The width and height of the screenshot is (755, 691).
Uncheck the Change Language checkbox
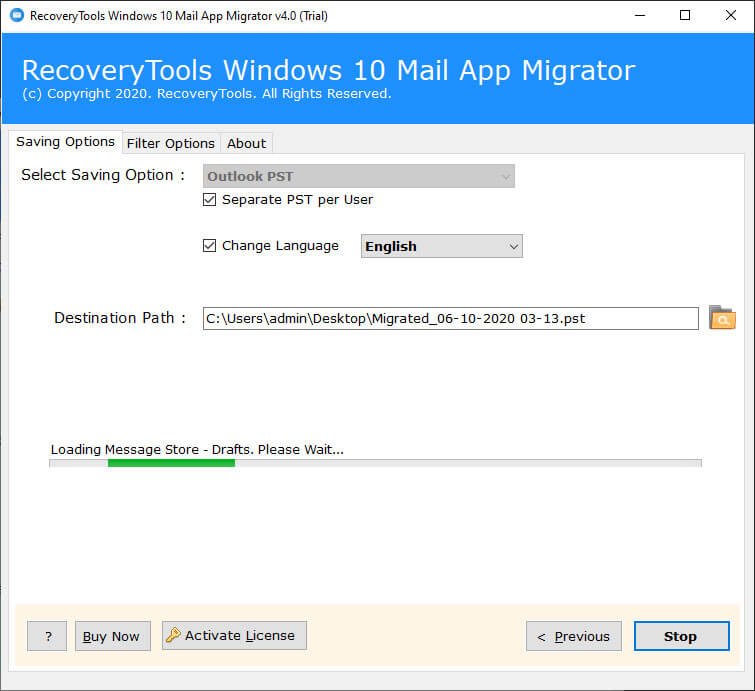[209, 246]
